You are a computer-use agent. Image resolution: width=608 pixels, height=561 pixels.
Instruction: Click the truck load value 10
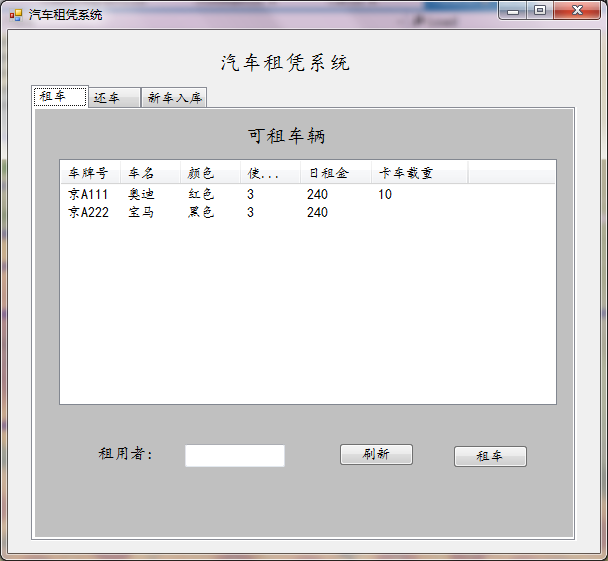[385, 194]
